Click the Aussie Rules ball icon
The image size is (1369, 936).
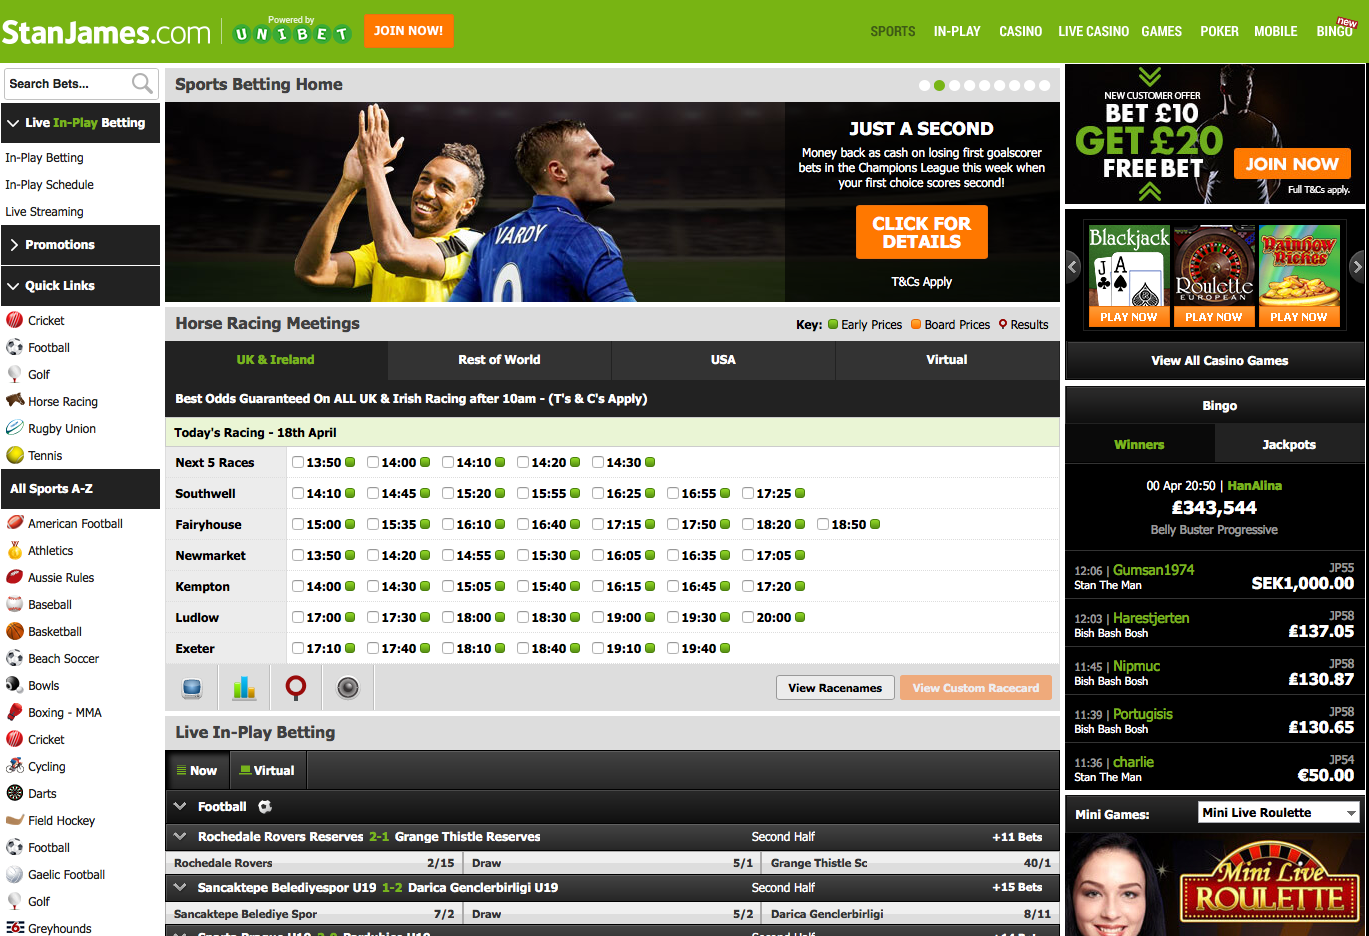14,577
